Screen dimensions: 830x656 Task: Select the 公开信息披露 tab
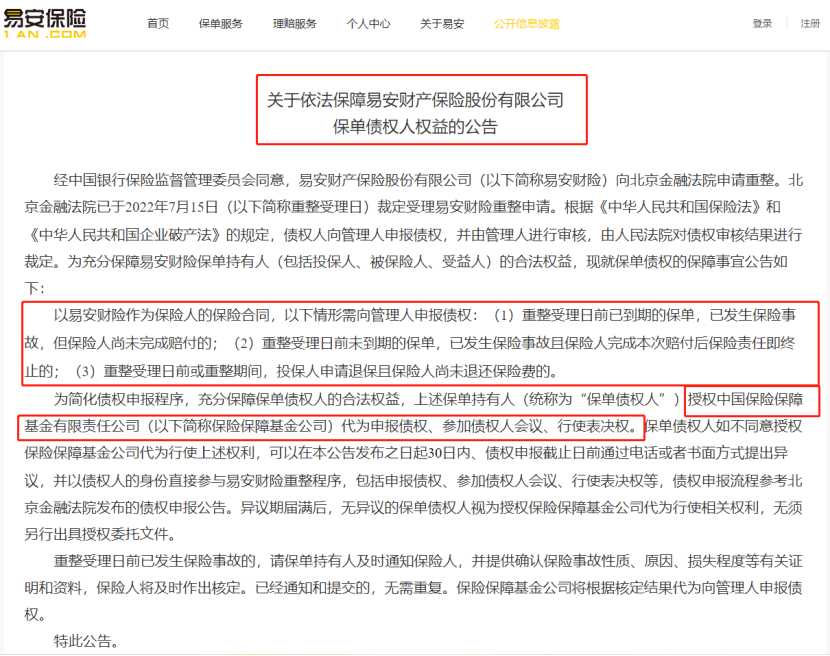point(527,23)
